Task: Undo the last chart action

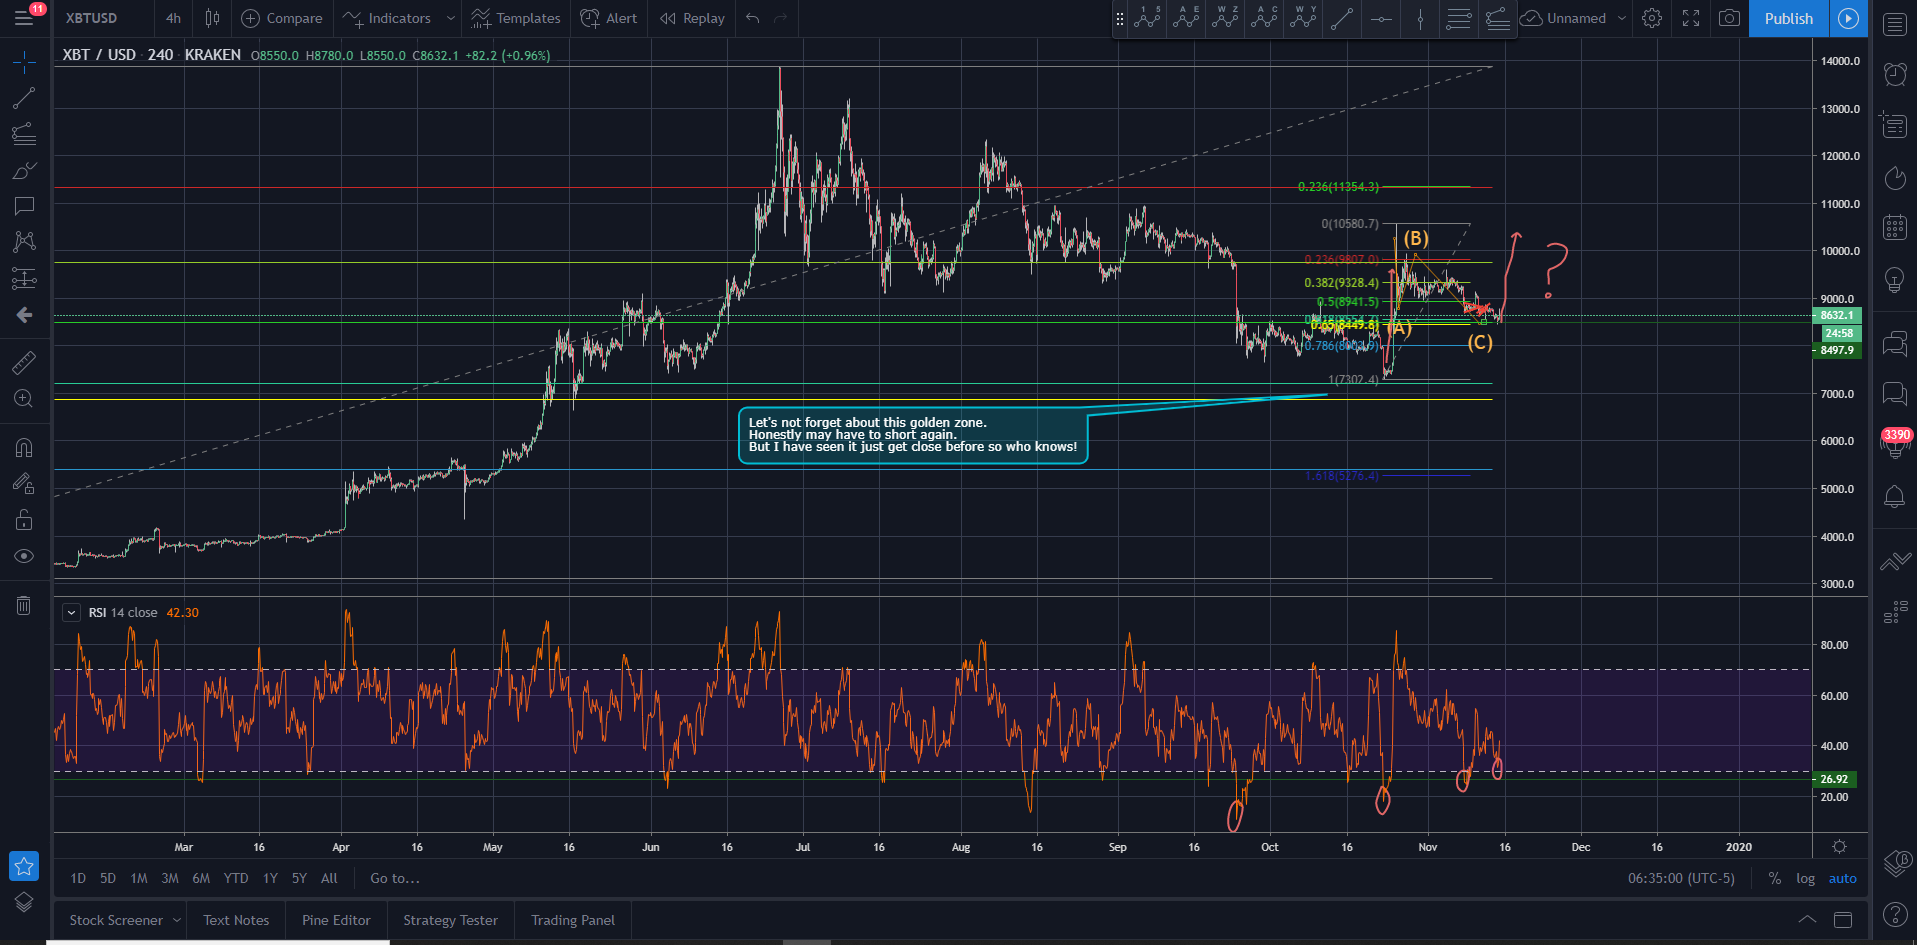Action: coord(753,18)
